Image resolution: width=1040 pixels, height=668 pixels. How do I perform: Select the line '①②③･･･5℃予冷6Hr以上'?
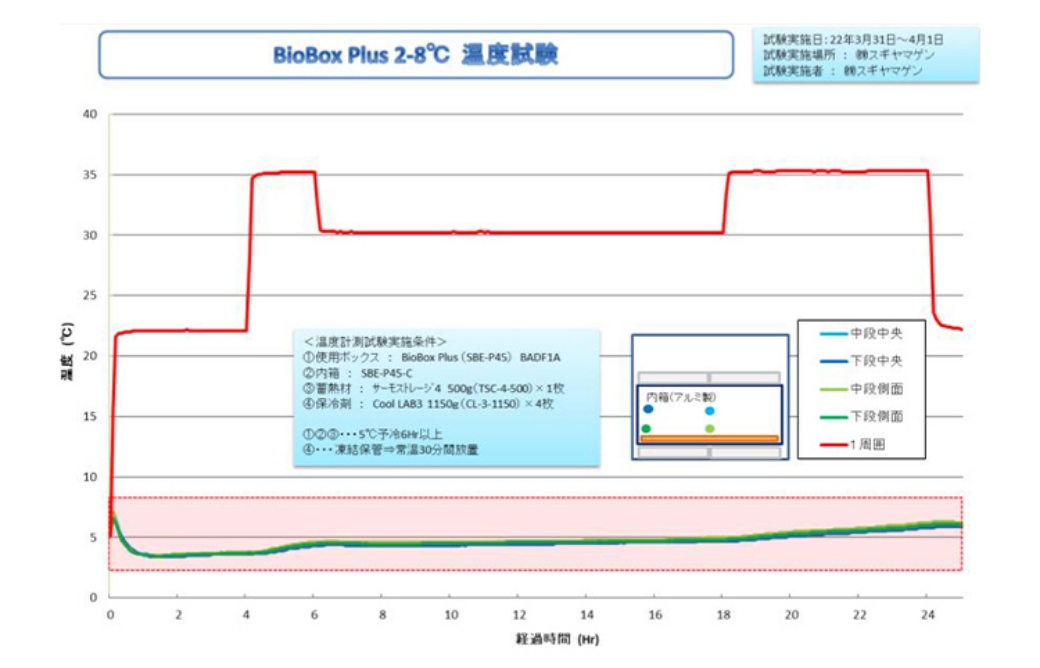[372, 434]
